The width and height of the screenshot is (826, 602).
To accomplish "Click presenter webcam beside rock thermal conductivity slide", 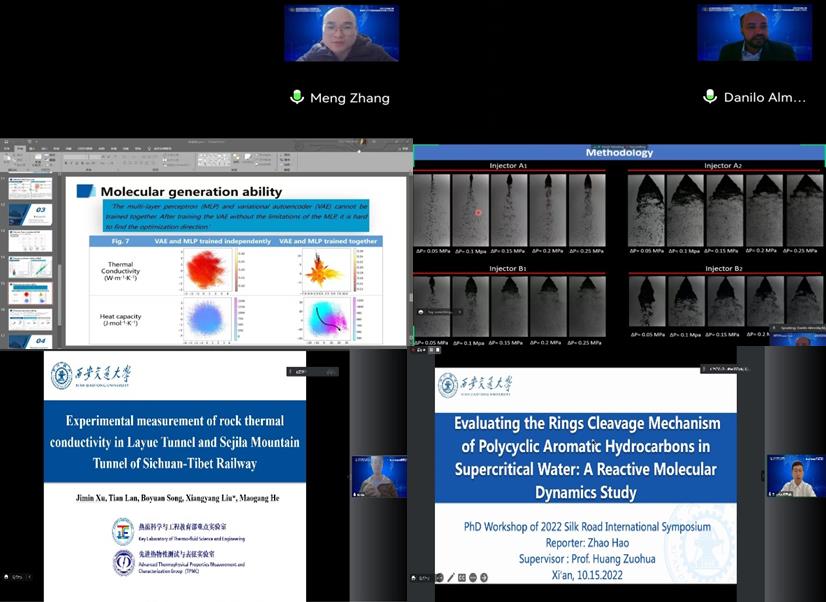I will point(378,477).
